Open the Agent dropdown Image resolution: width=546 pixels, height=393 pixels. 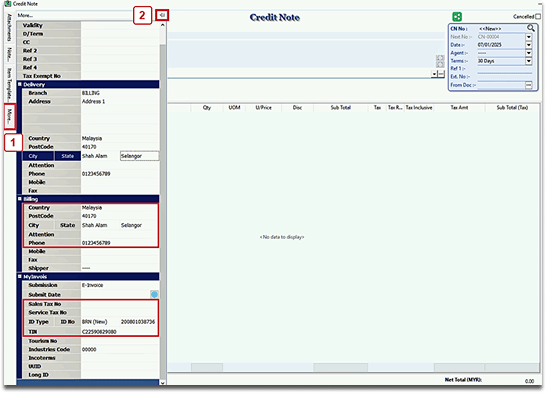[x=529, y=53]
